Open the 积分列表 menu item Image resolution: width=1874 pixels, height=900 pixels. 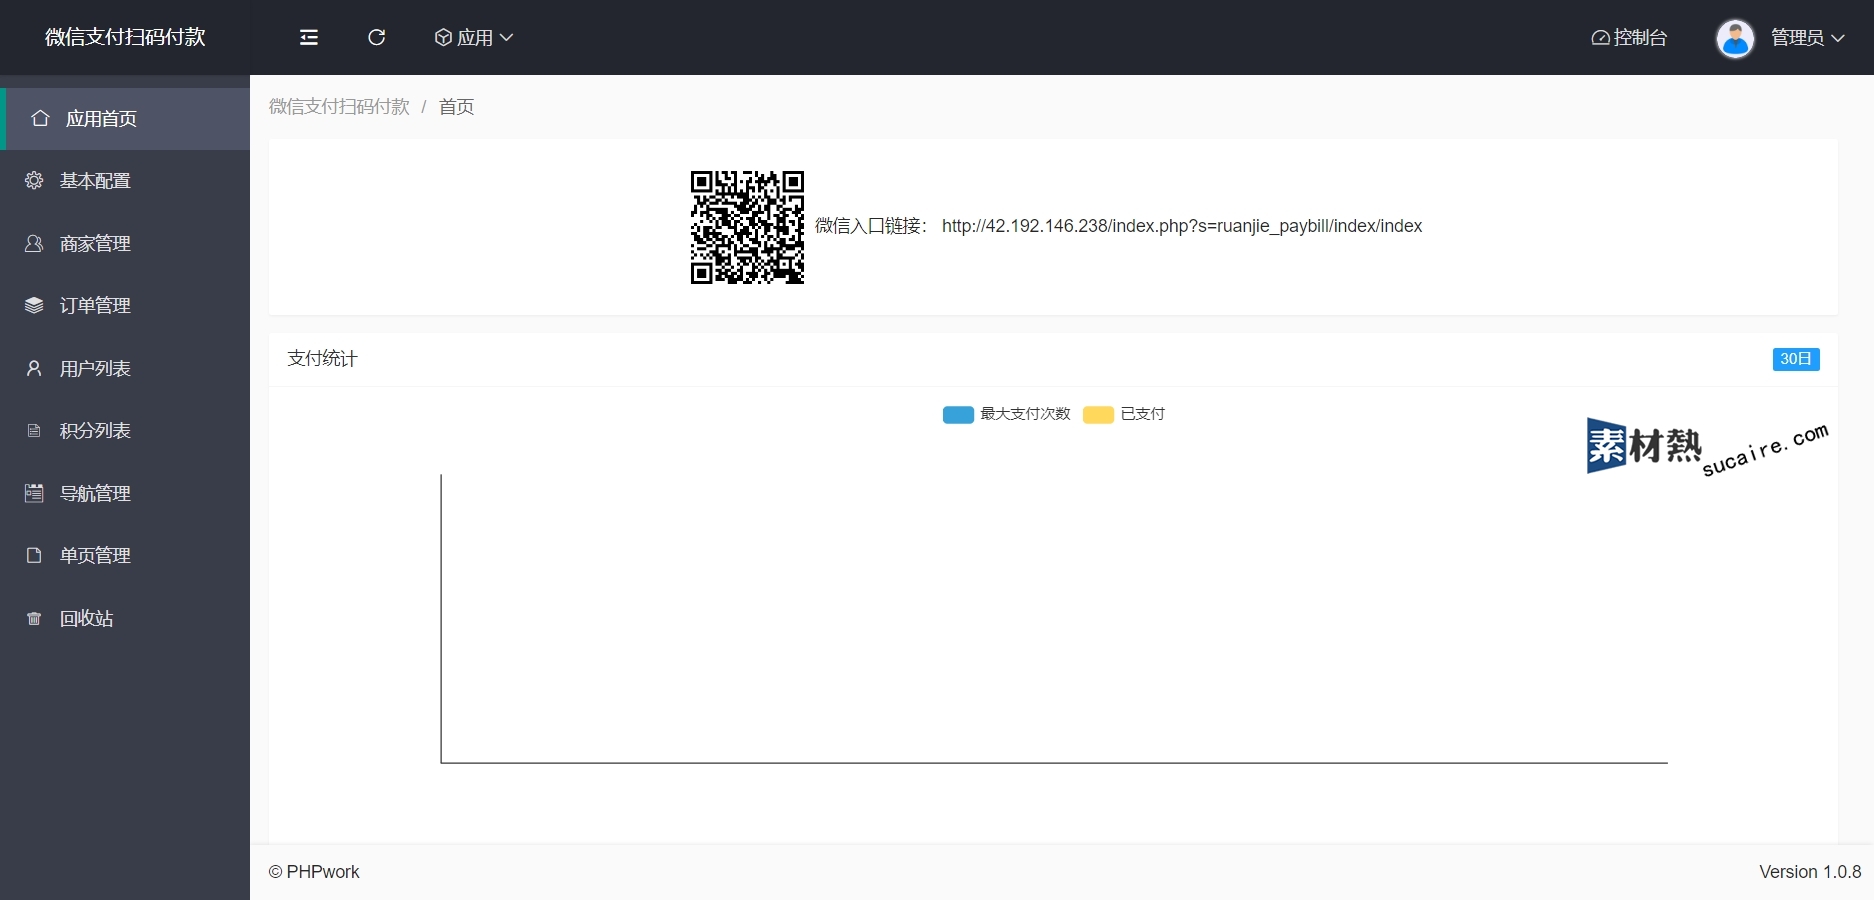125,431
